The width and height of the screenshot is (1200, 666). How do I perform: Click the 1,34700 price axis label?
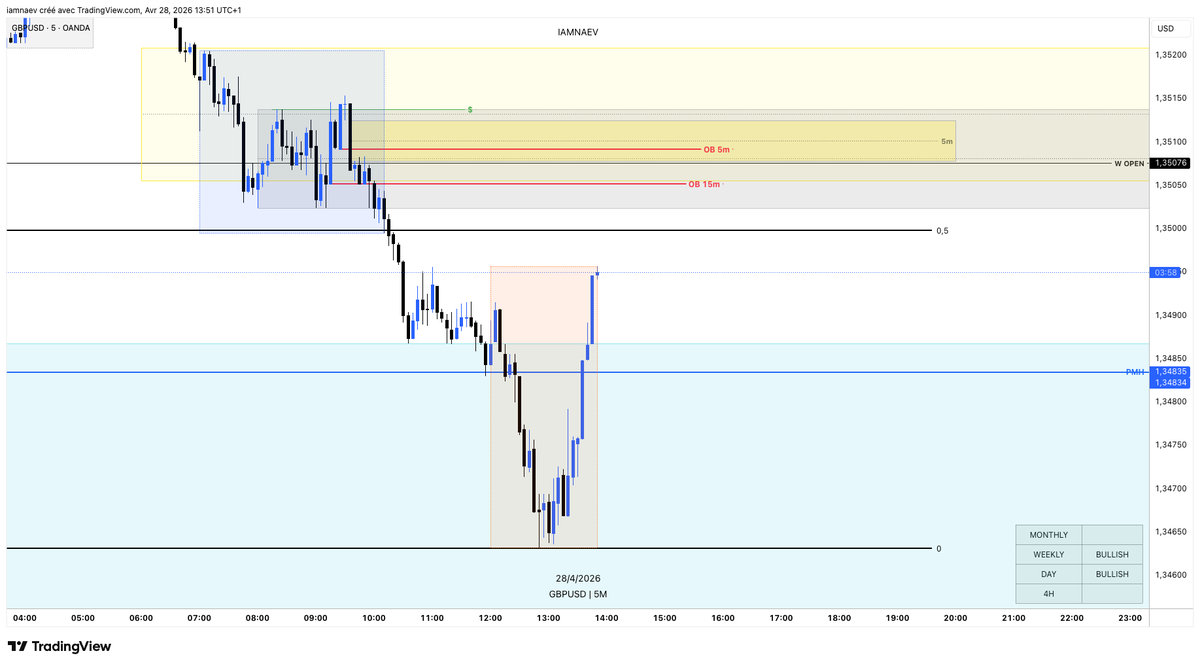[x=1171, y=488]
